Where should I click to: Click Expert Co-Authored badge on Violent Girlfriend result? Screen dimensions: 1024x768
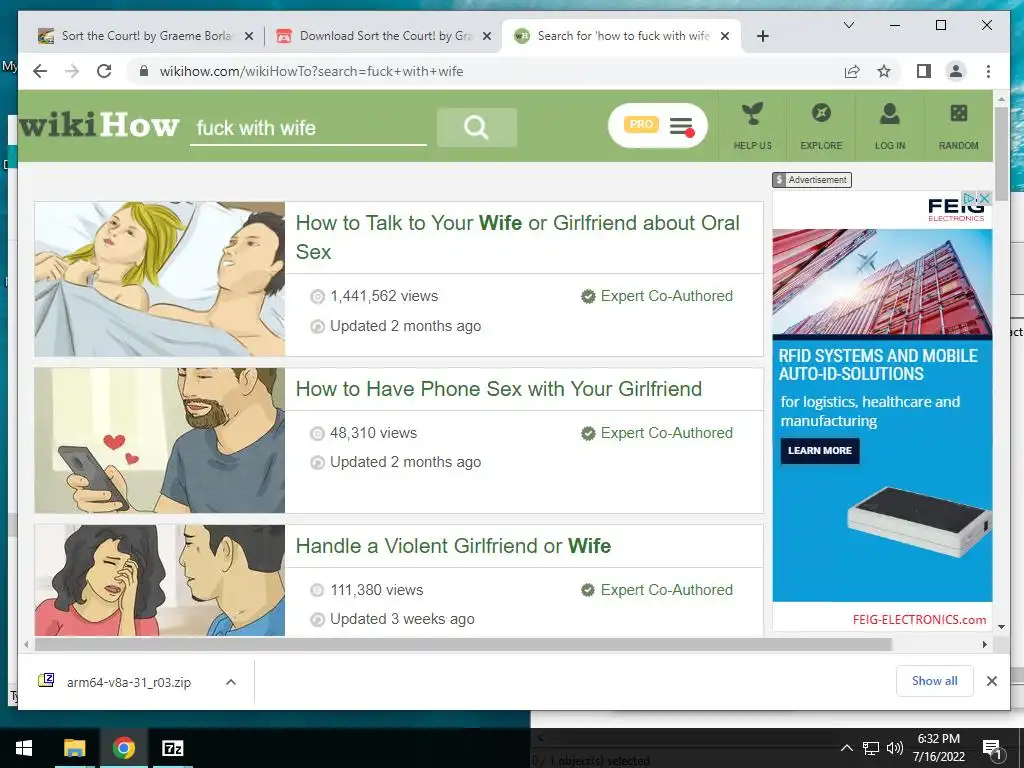[x=657, y=590]
